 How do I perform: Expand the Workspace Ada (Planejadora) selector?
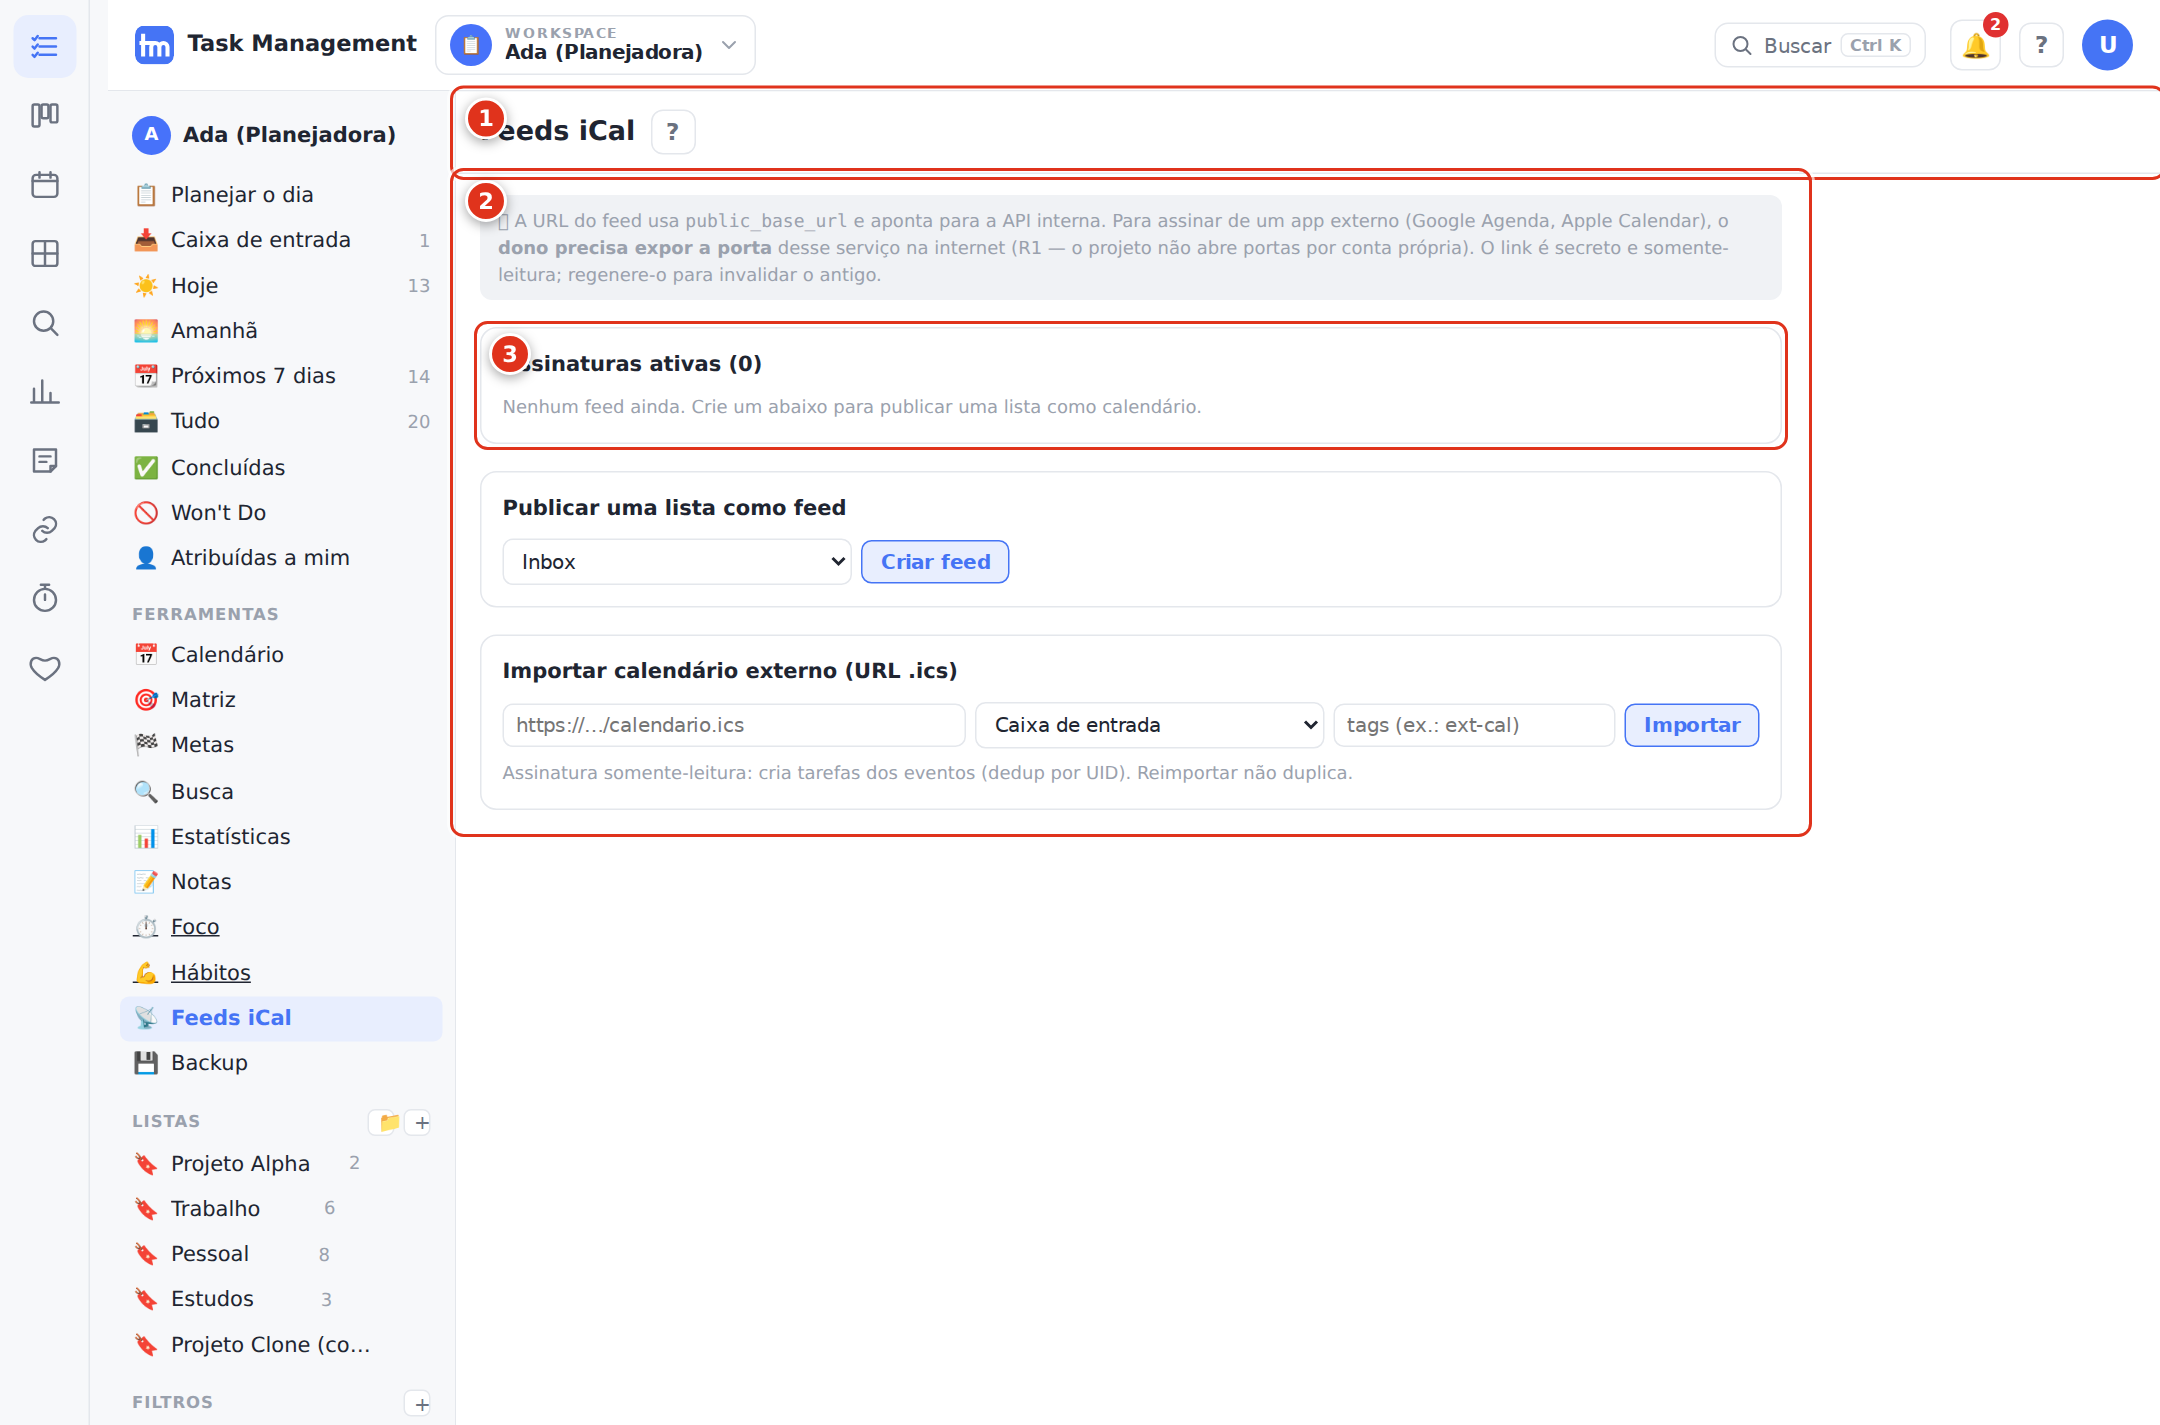[x=595, y=45]
